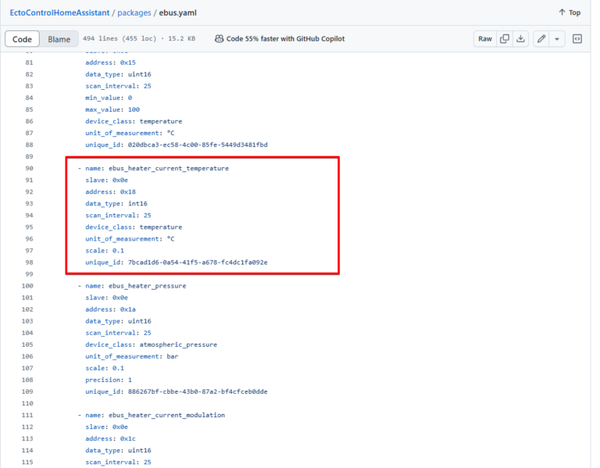Click the unique_id line 98 text
The image size is (600, 468).
click(177, 262)
